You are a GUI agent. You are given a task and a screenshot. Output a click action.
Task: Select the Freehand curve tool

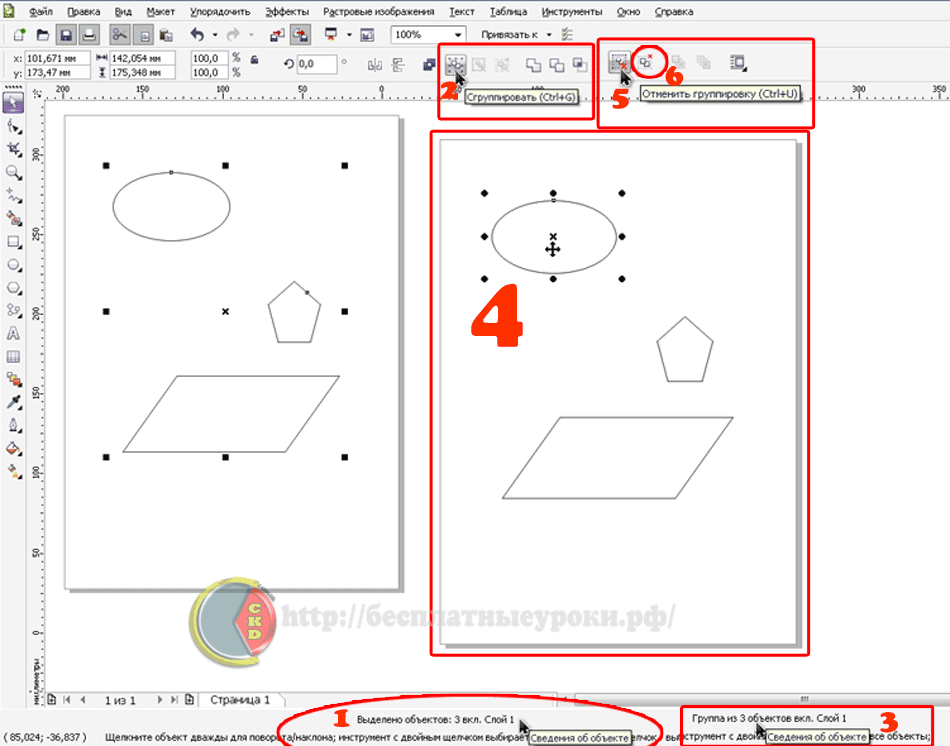click(13, 195)
